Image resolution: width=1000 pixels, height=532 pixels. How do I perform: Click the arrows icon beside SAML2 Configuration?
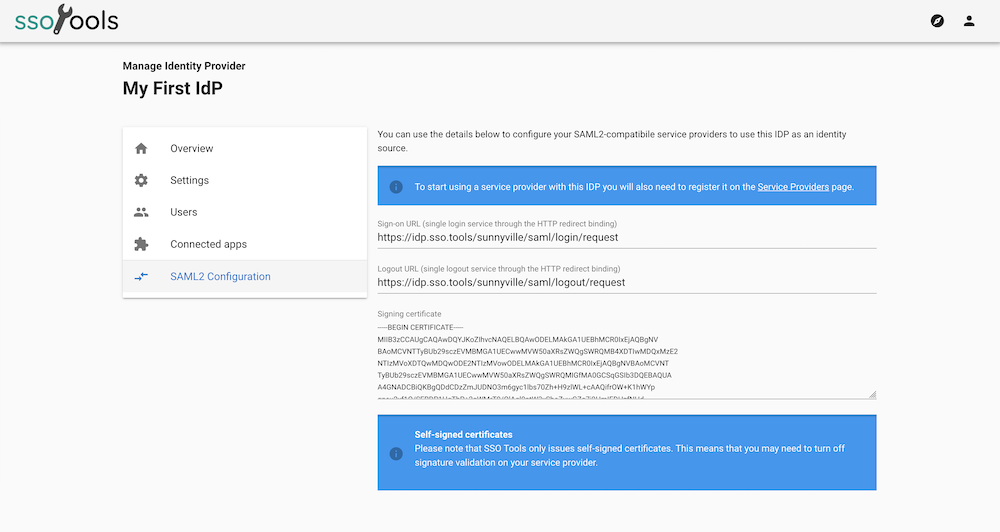pos(141,276)
